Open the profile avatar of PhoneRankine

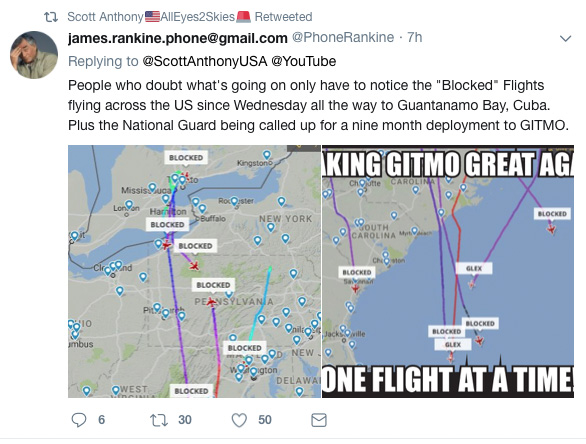34,55
